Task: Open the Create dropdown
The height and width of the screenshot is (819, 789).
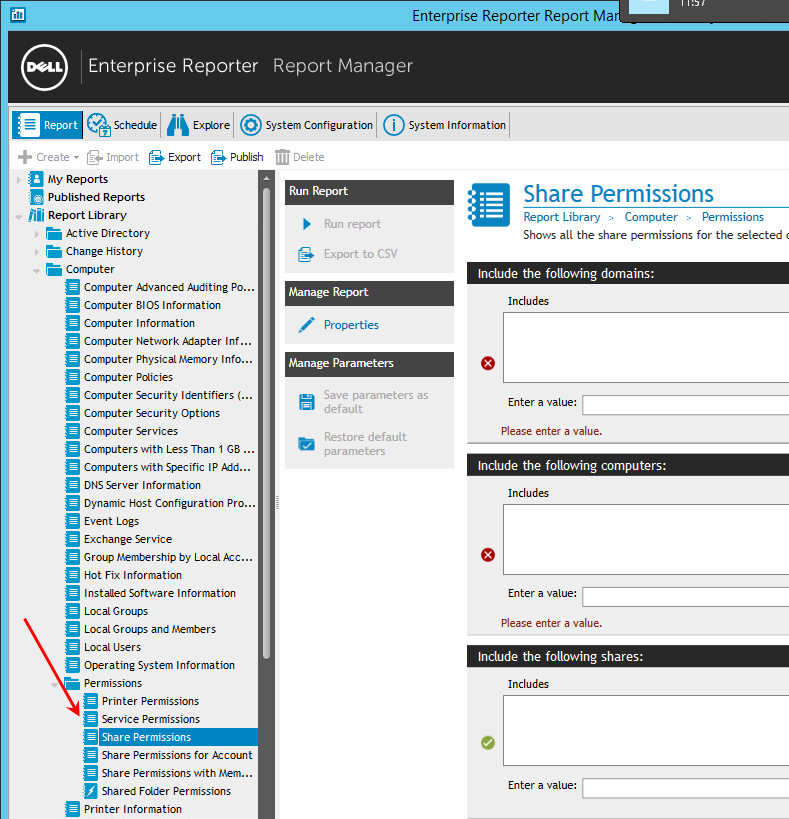Action: coord(48,157)
